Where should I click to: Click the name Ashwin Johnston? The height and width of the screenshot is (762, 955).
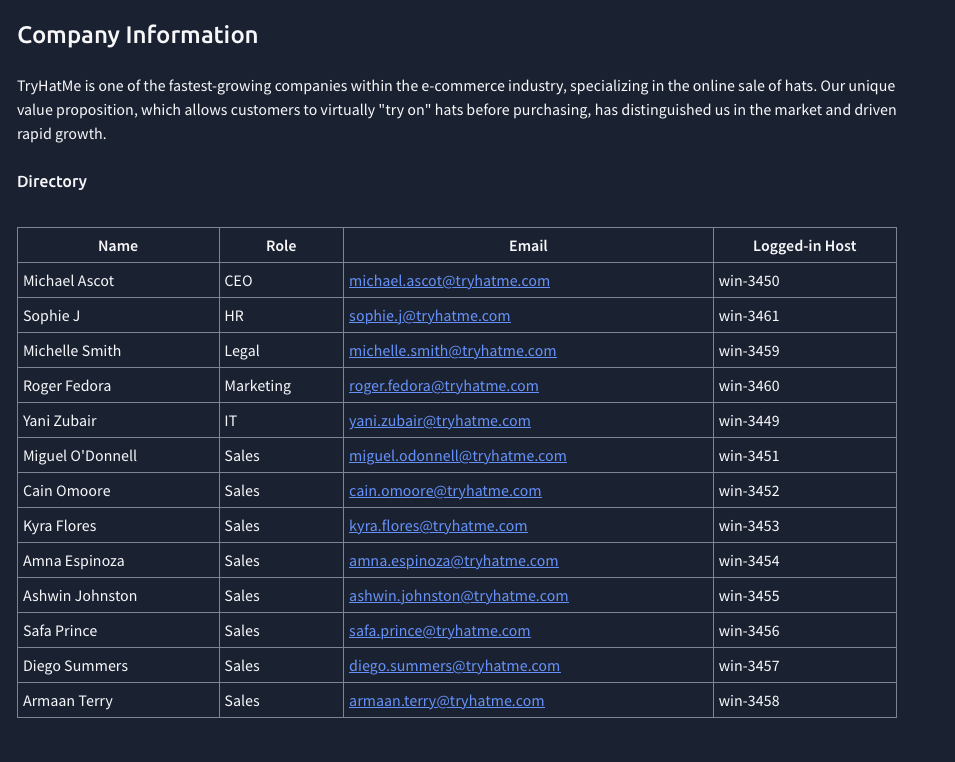tap(80, 596)
